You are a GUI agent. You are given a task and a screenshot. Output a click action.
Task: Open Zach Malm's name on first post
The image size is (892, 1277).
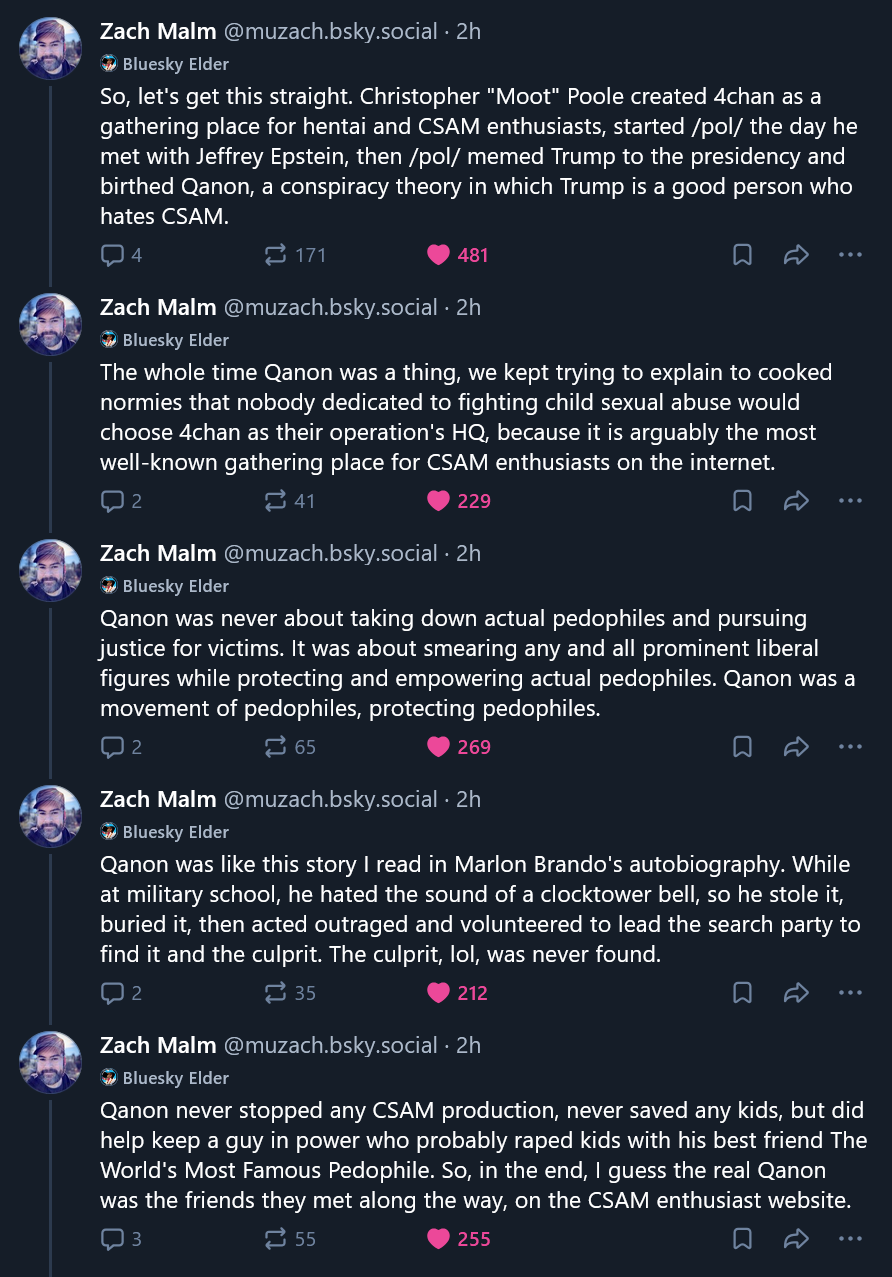click(158, 31)
